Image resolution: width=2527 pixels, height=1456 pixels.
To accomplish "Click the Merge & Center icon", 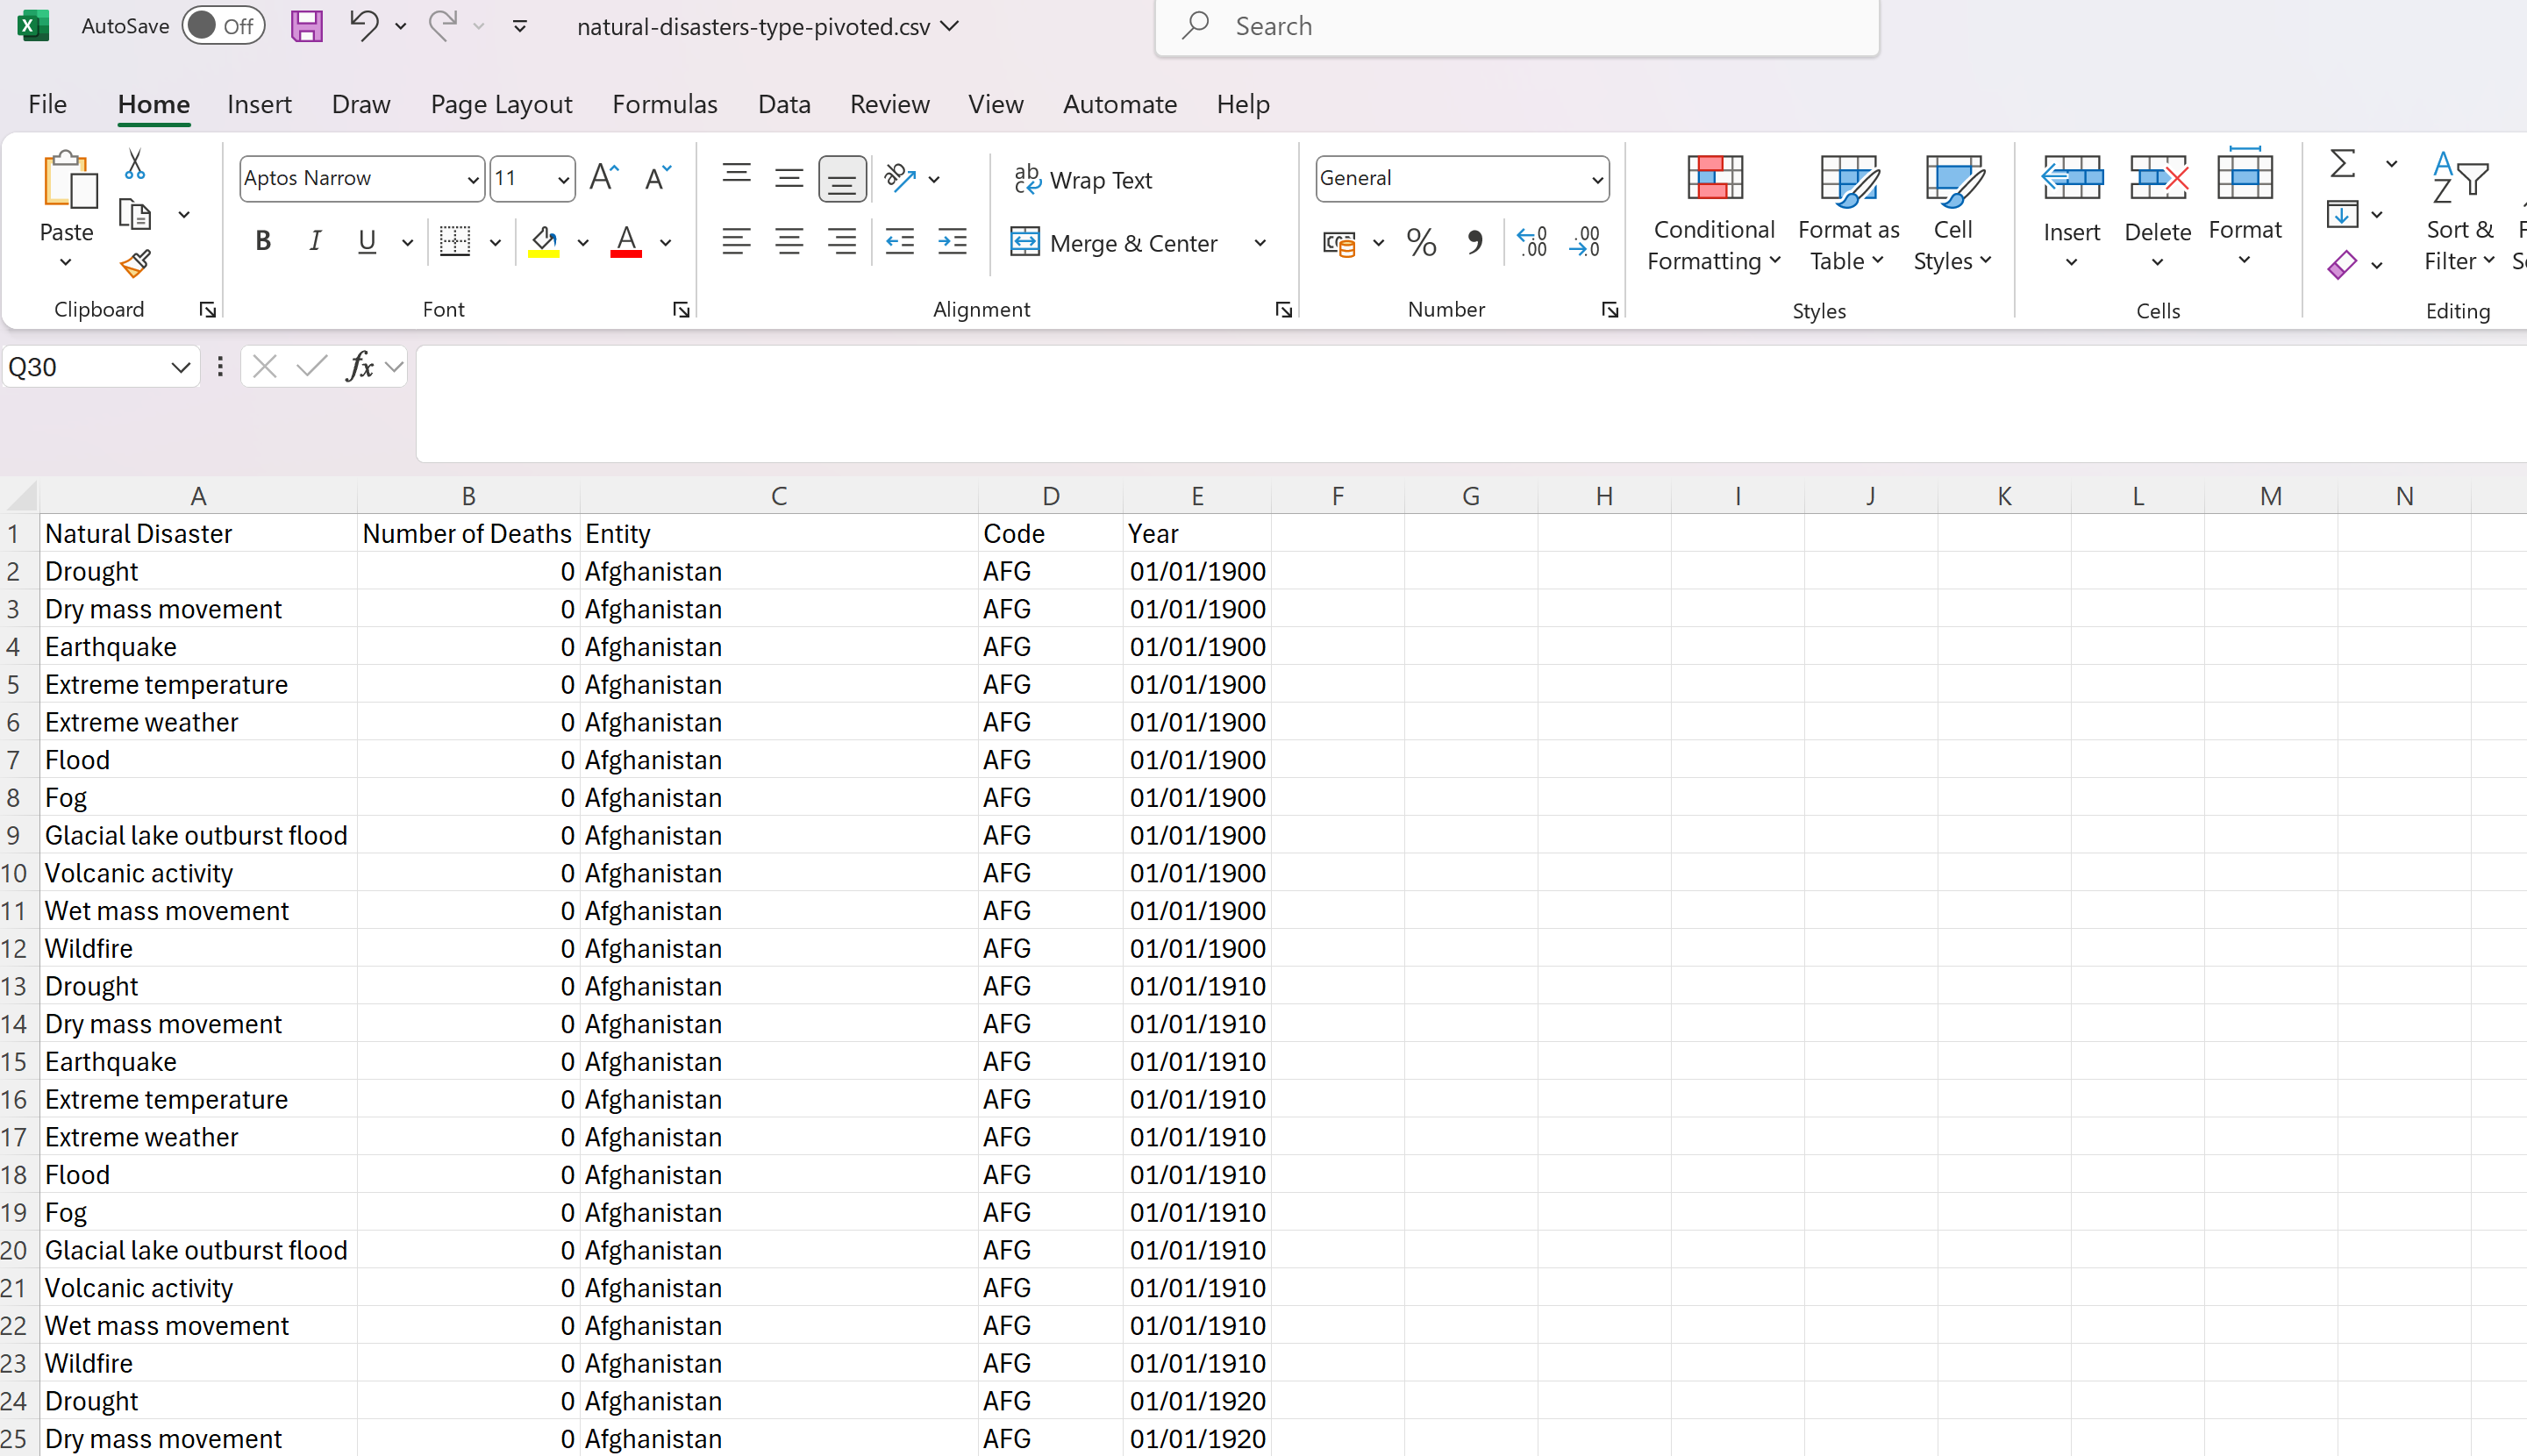I will click(x=1115, y=242).
